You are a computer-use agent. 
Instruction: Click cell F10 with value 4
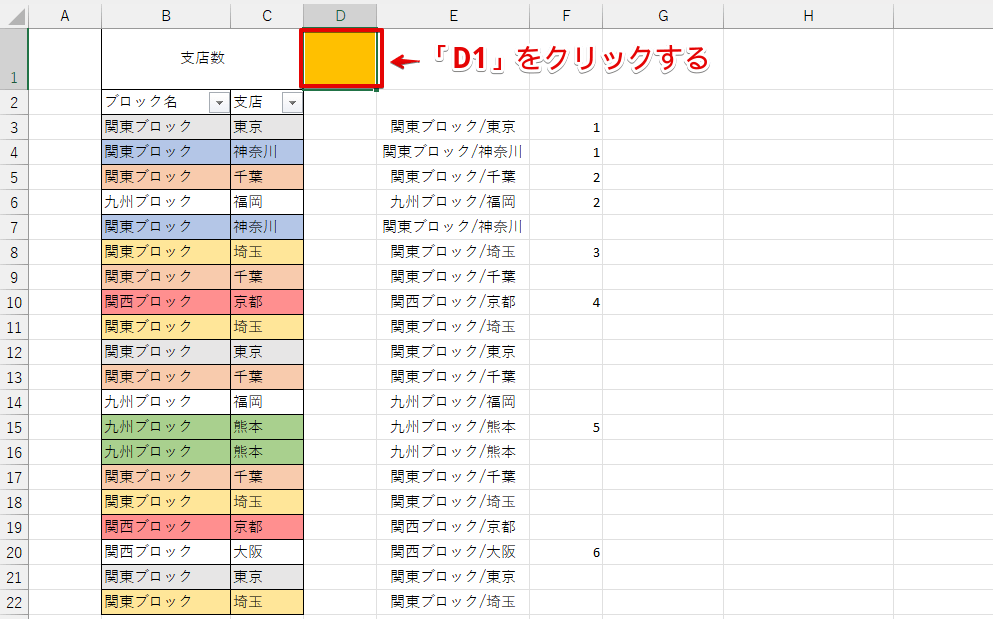pos(566,302)
